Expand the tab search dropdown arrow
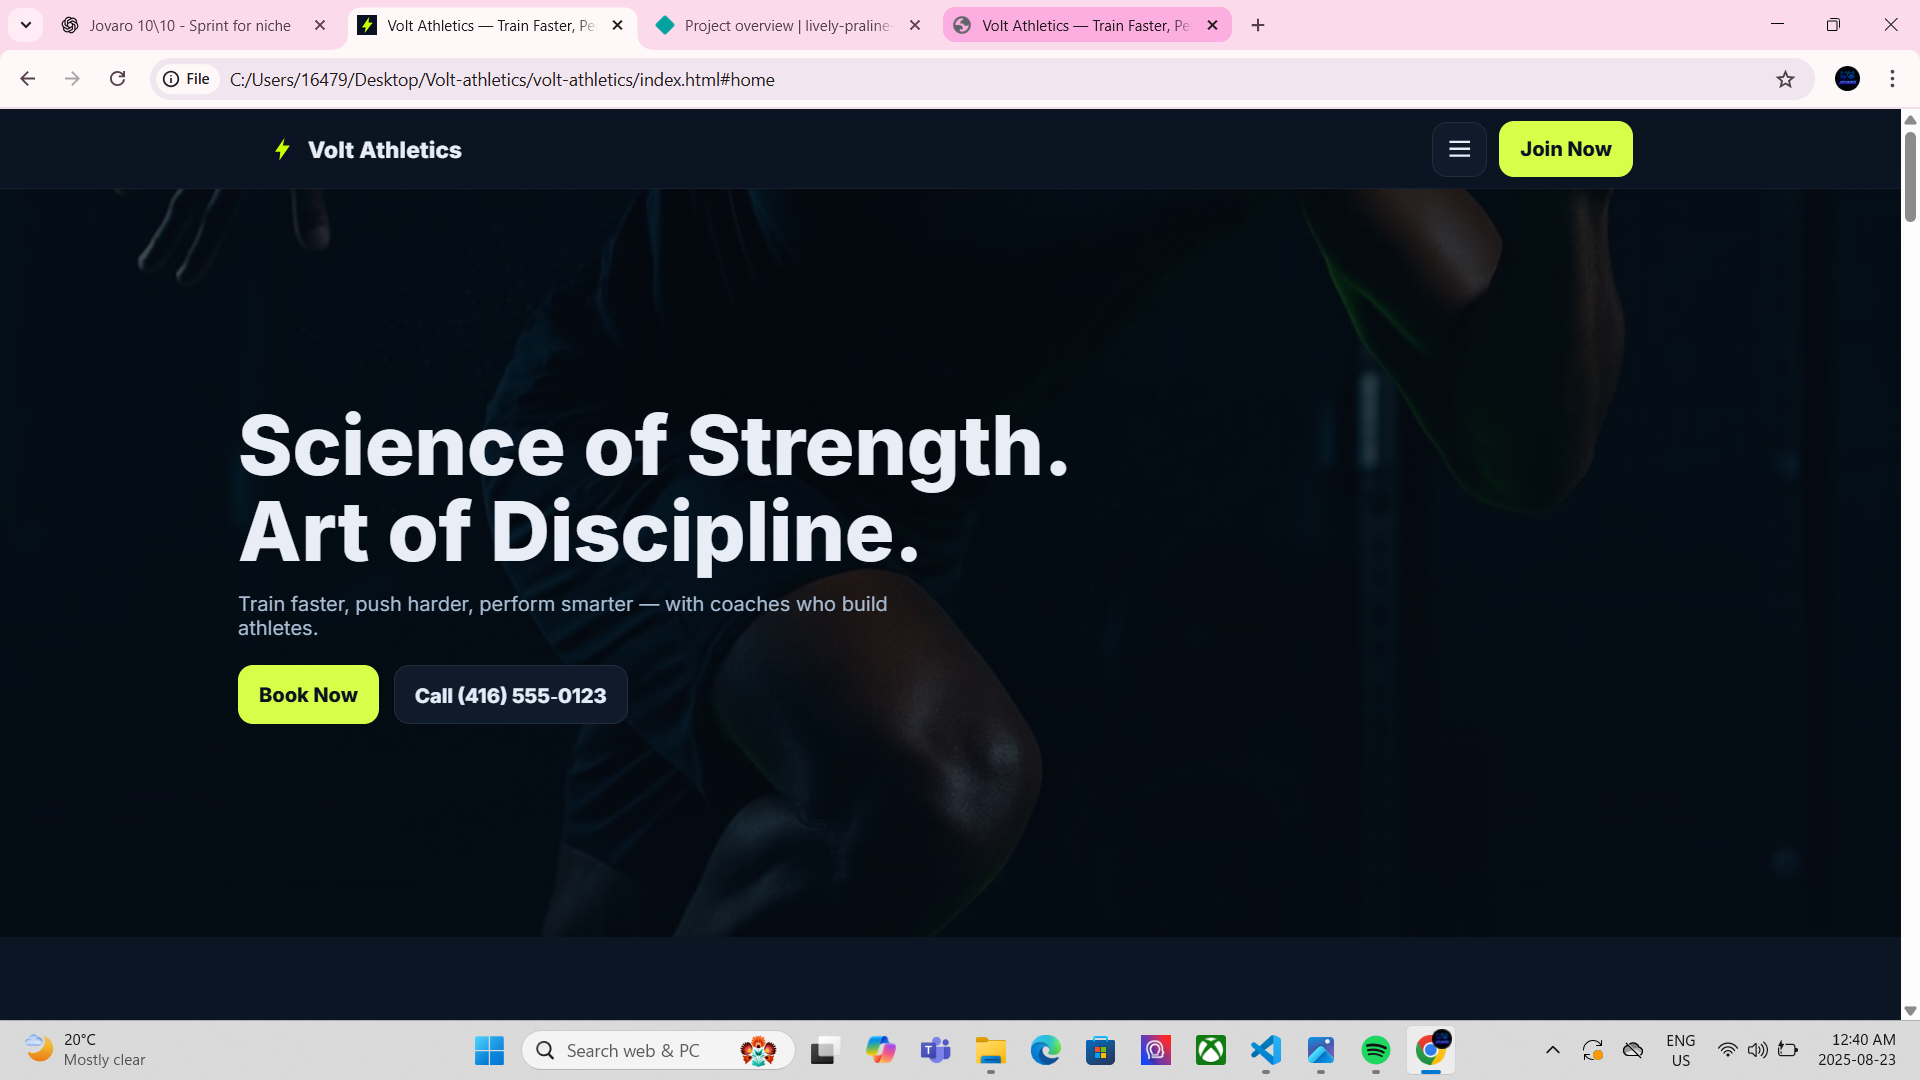This screenshot has width=1920, height=1080. pyautogui.click(x=26, y=25)
